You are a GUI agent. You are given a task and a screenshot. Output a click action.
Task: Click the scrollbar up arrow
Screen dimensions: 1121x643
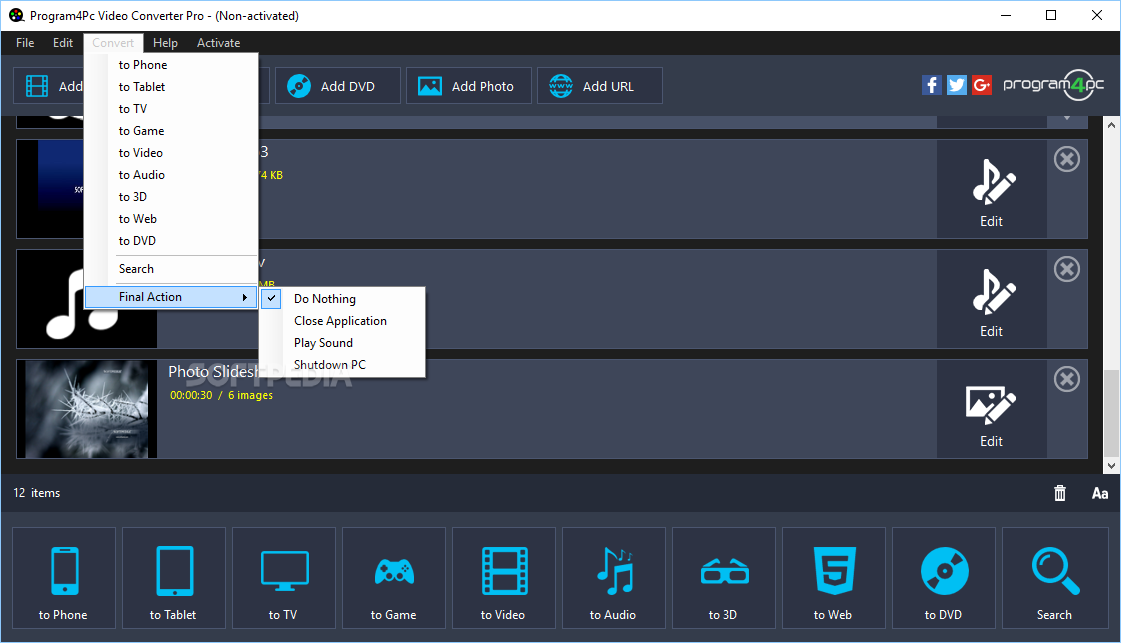point(1111,125)
